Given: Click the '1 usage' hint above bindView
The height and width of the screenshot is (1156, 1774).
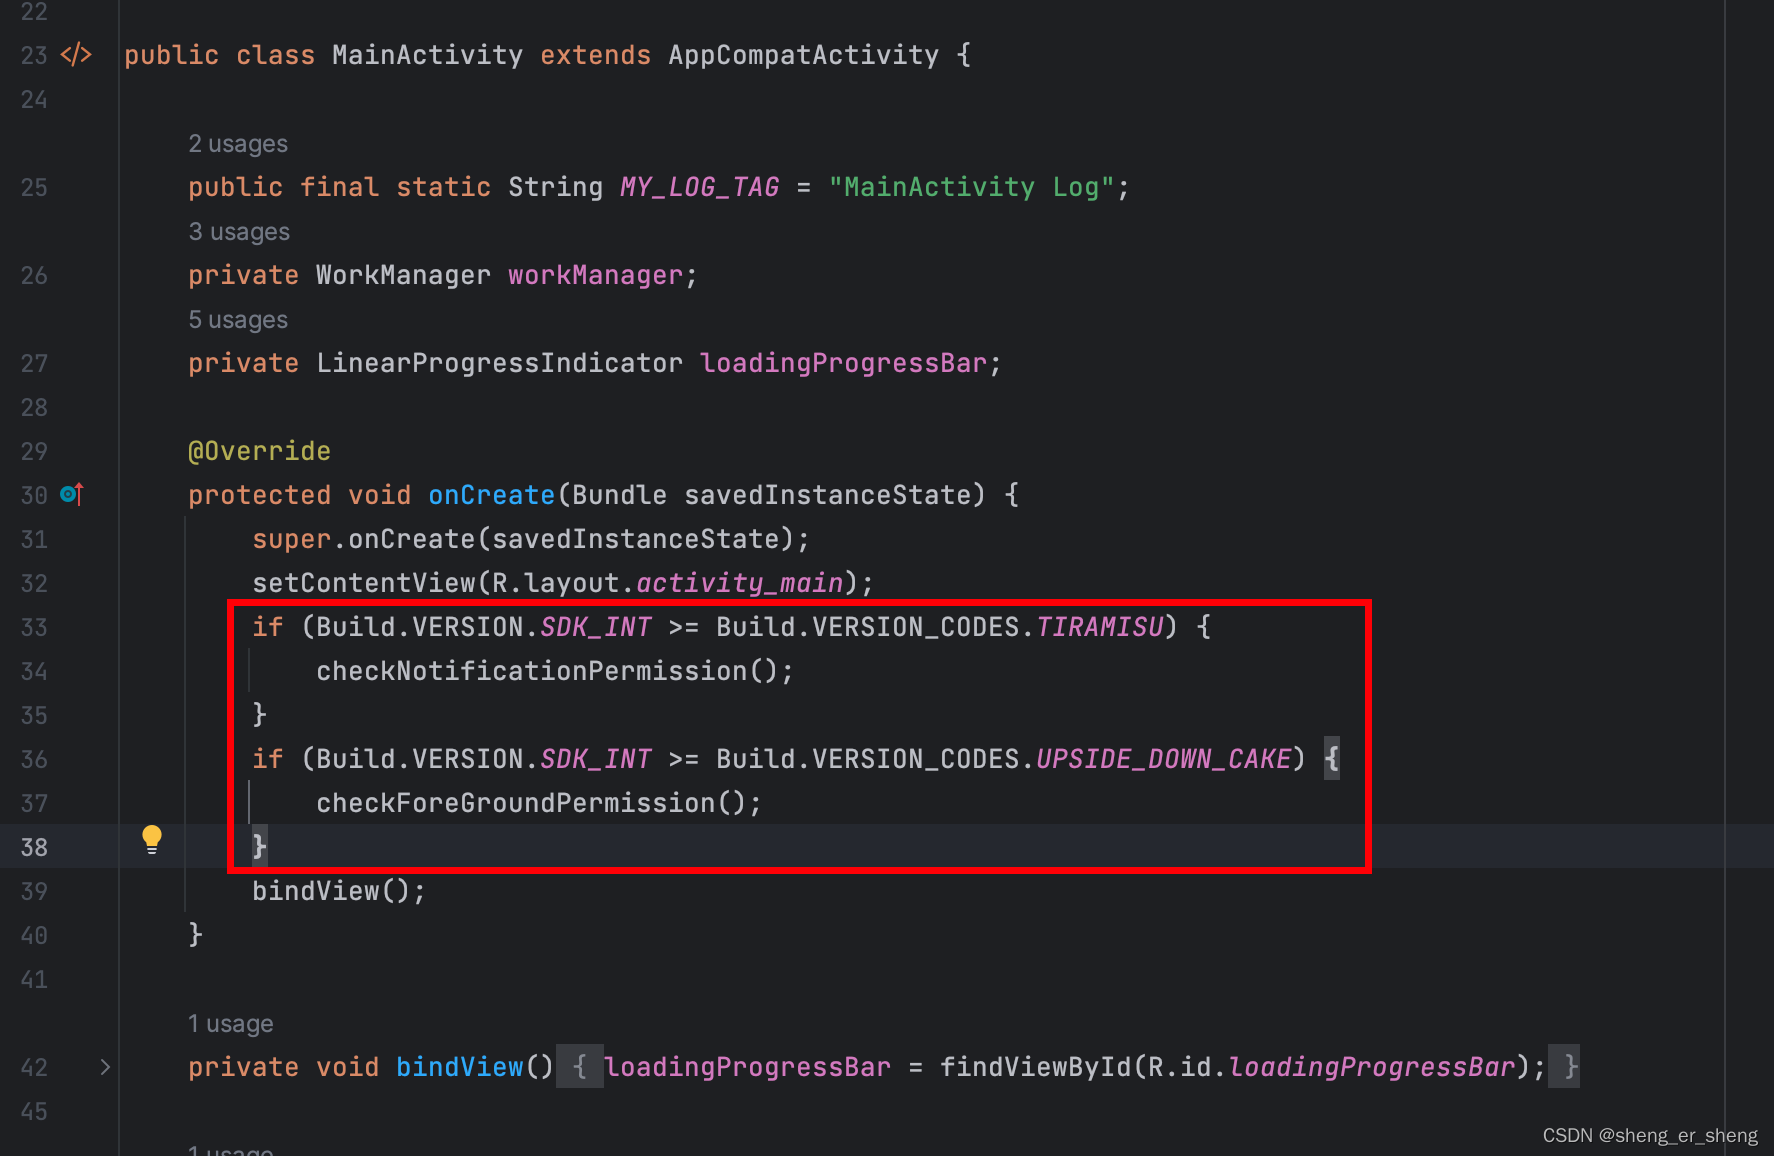Looking at the screenshot, I should click(x=230, y=1024).
